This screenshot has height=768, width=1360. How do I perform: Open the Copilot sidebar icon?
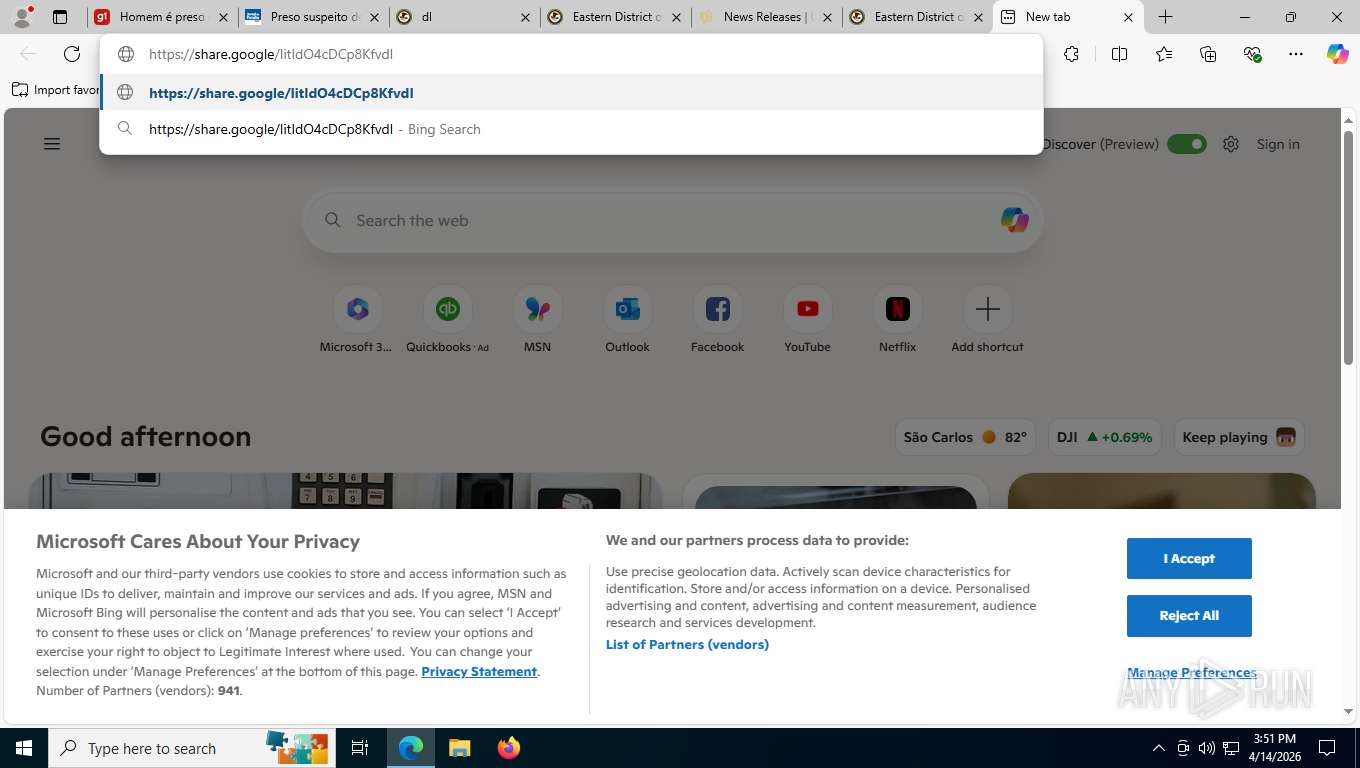pos(1338,54)
